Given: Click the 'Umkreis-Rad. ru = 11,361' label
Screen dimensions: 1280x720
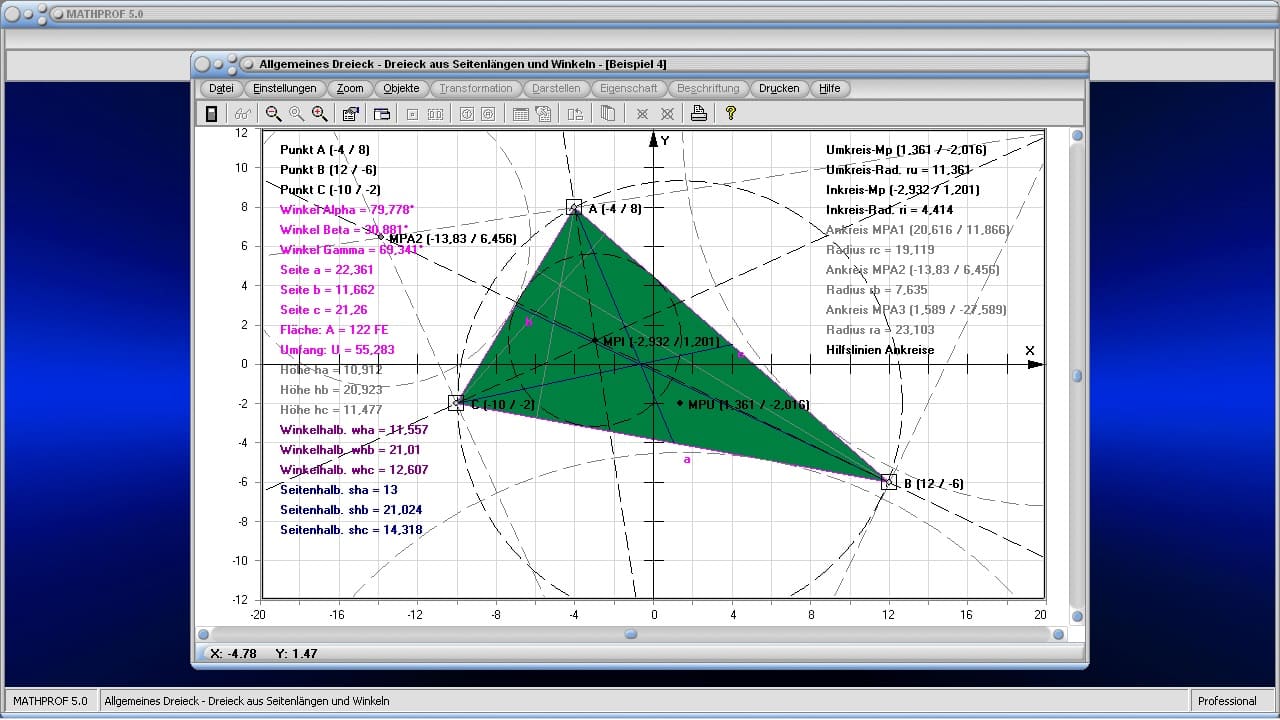Looking at the screenshot, I should point(898,170).
